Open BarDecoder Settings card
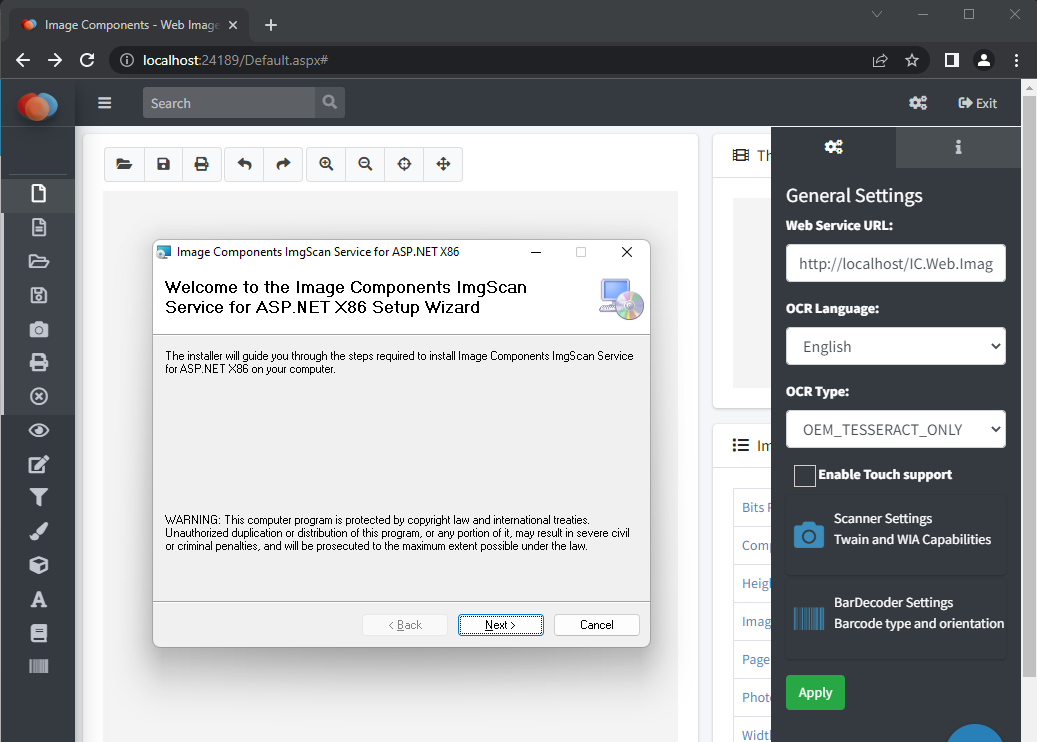This screenshot has width=1037, height=742. click(x=895, y=618)
